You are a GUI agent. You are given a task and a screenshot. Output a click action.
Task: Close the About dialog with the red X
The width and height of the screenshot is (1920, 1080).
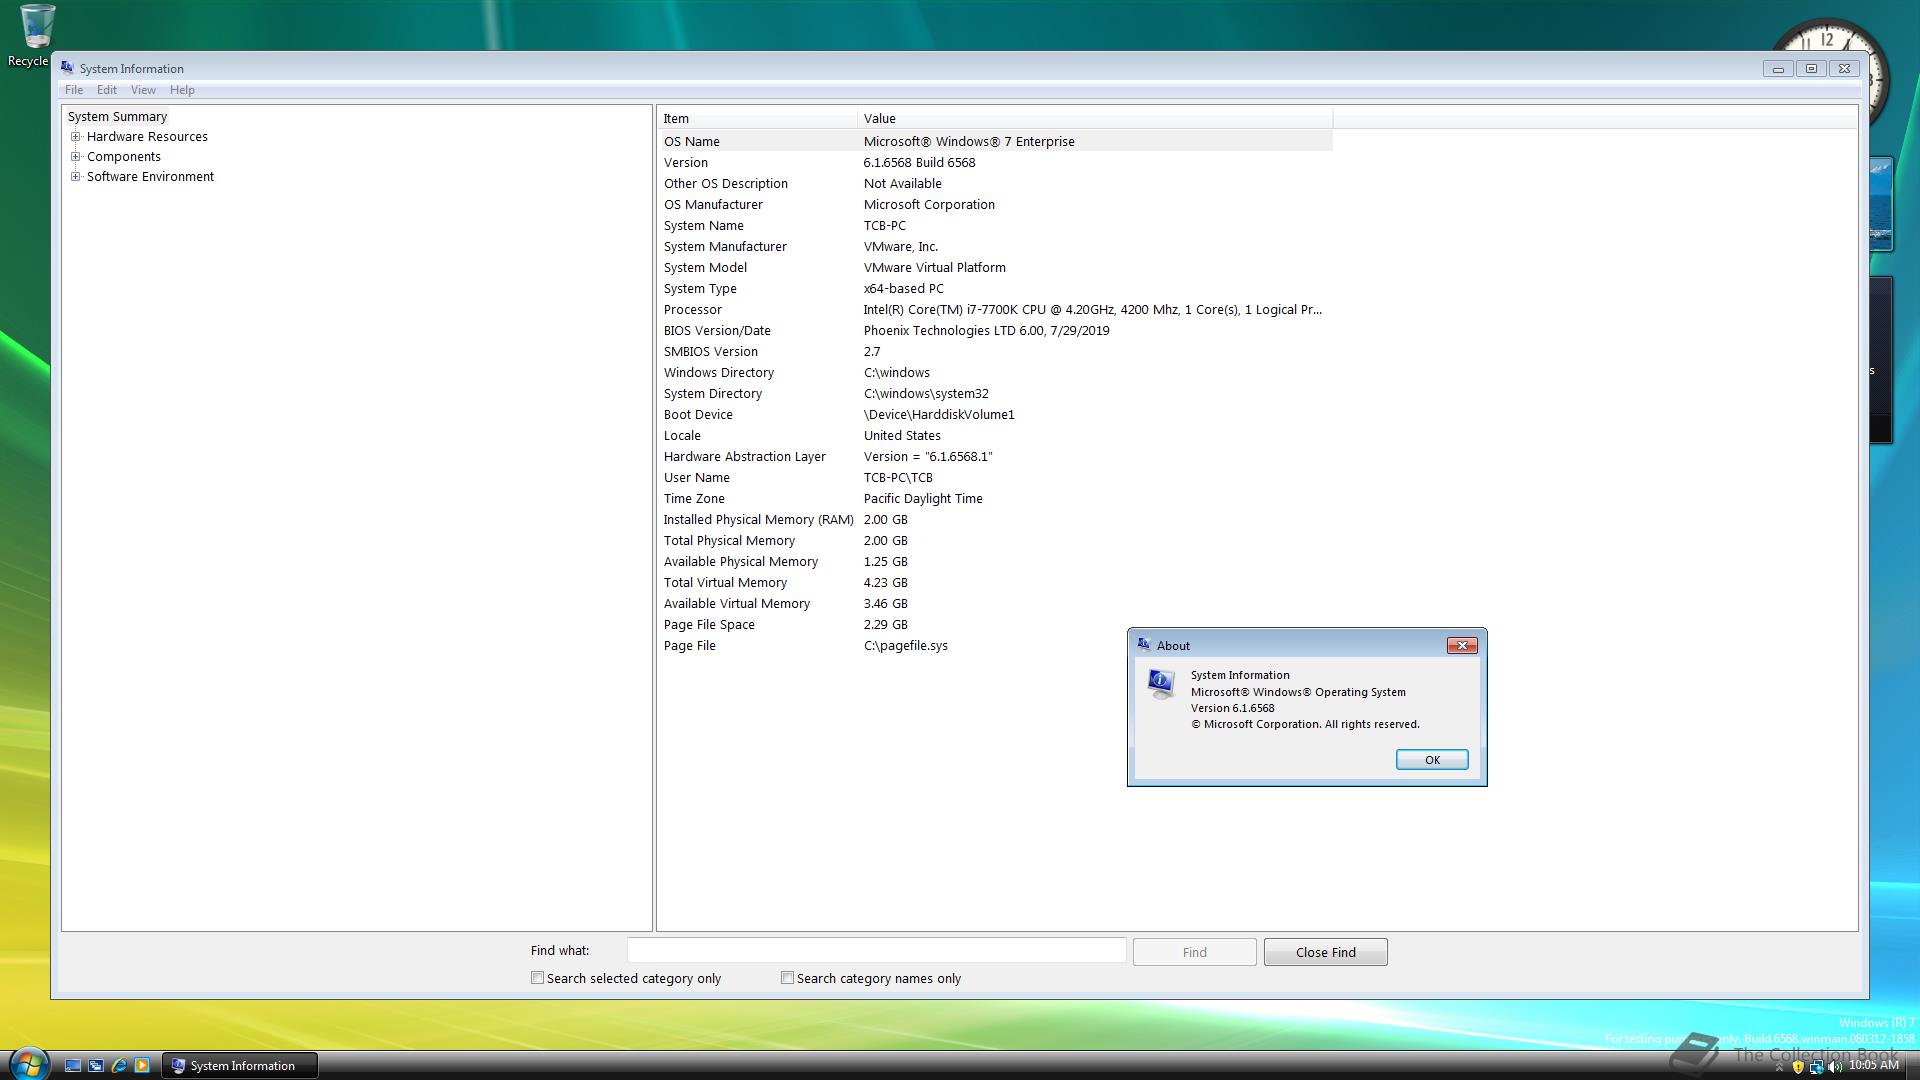coord(1462,645)
